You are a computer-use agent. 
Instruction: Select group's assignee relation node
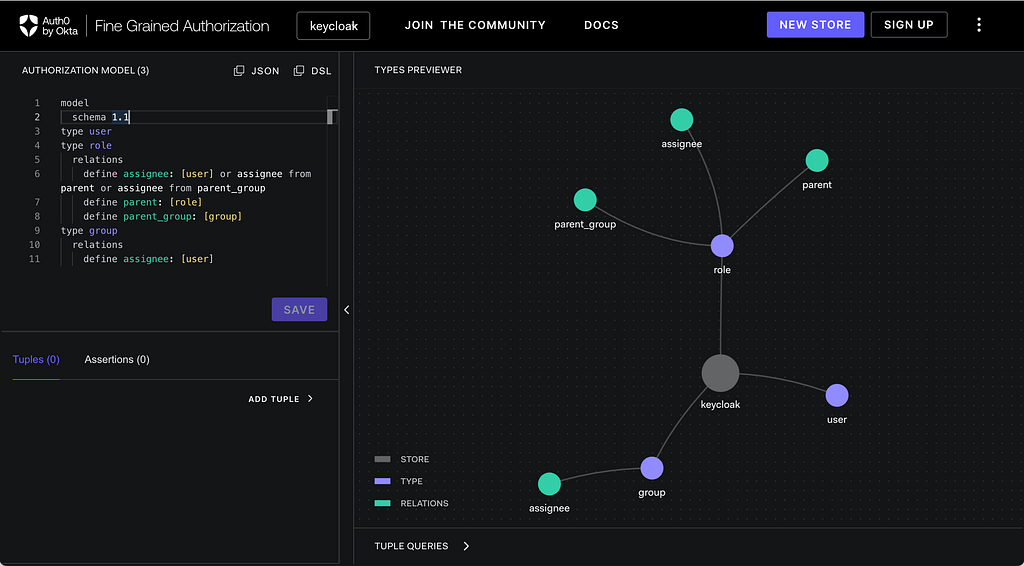click(x=549, y=484)
